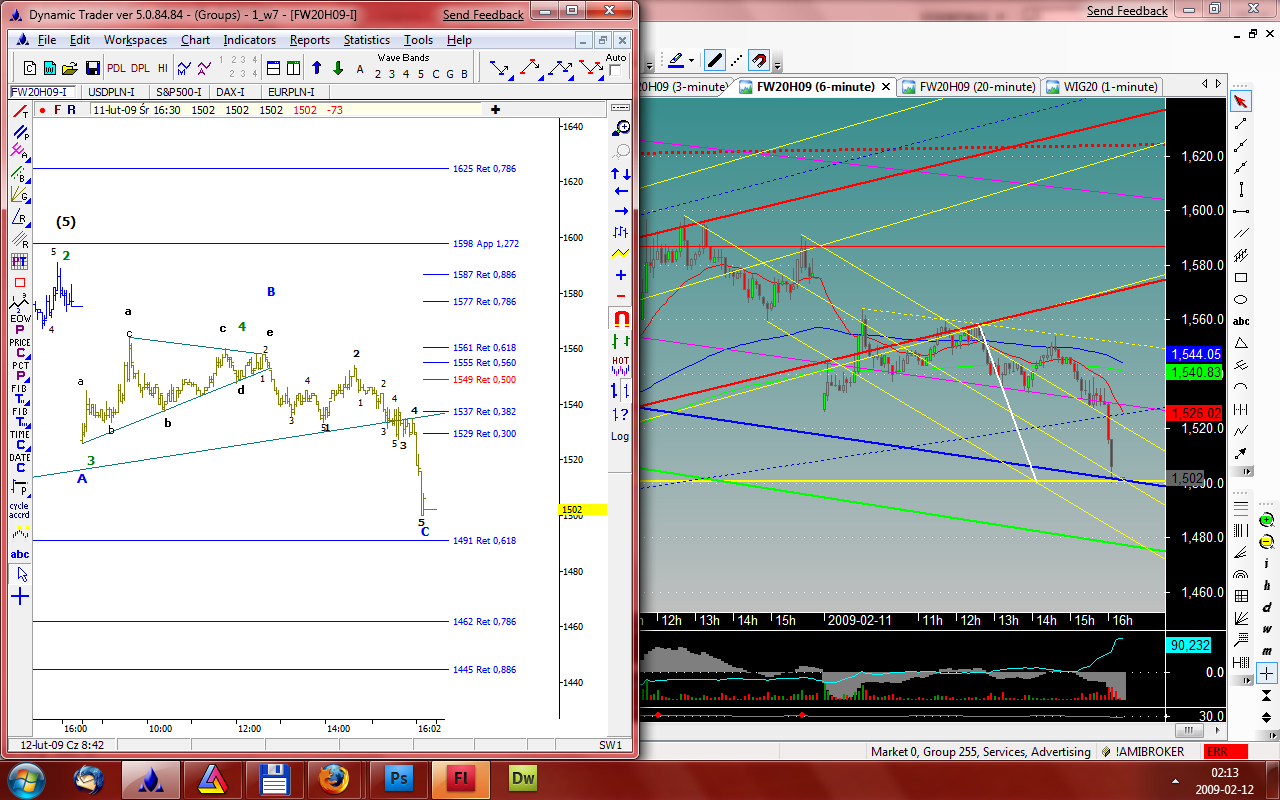Open Firefox from the taskbar
Image resolution: width=1280 pixels, height=800 pixels.
coord(333,777)
